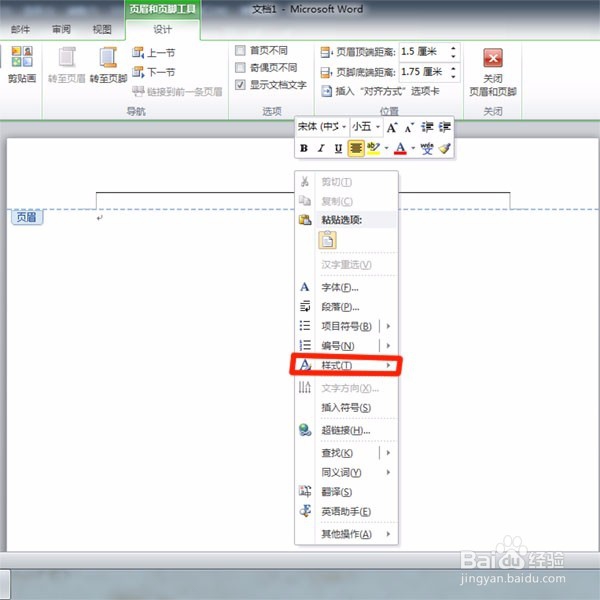Click the 页眉和页脚工具 contextual tab header
The width and height of the screenshot is (600, 600).
pos(163,9)
